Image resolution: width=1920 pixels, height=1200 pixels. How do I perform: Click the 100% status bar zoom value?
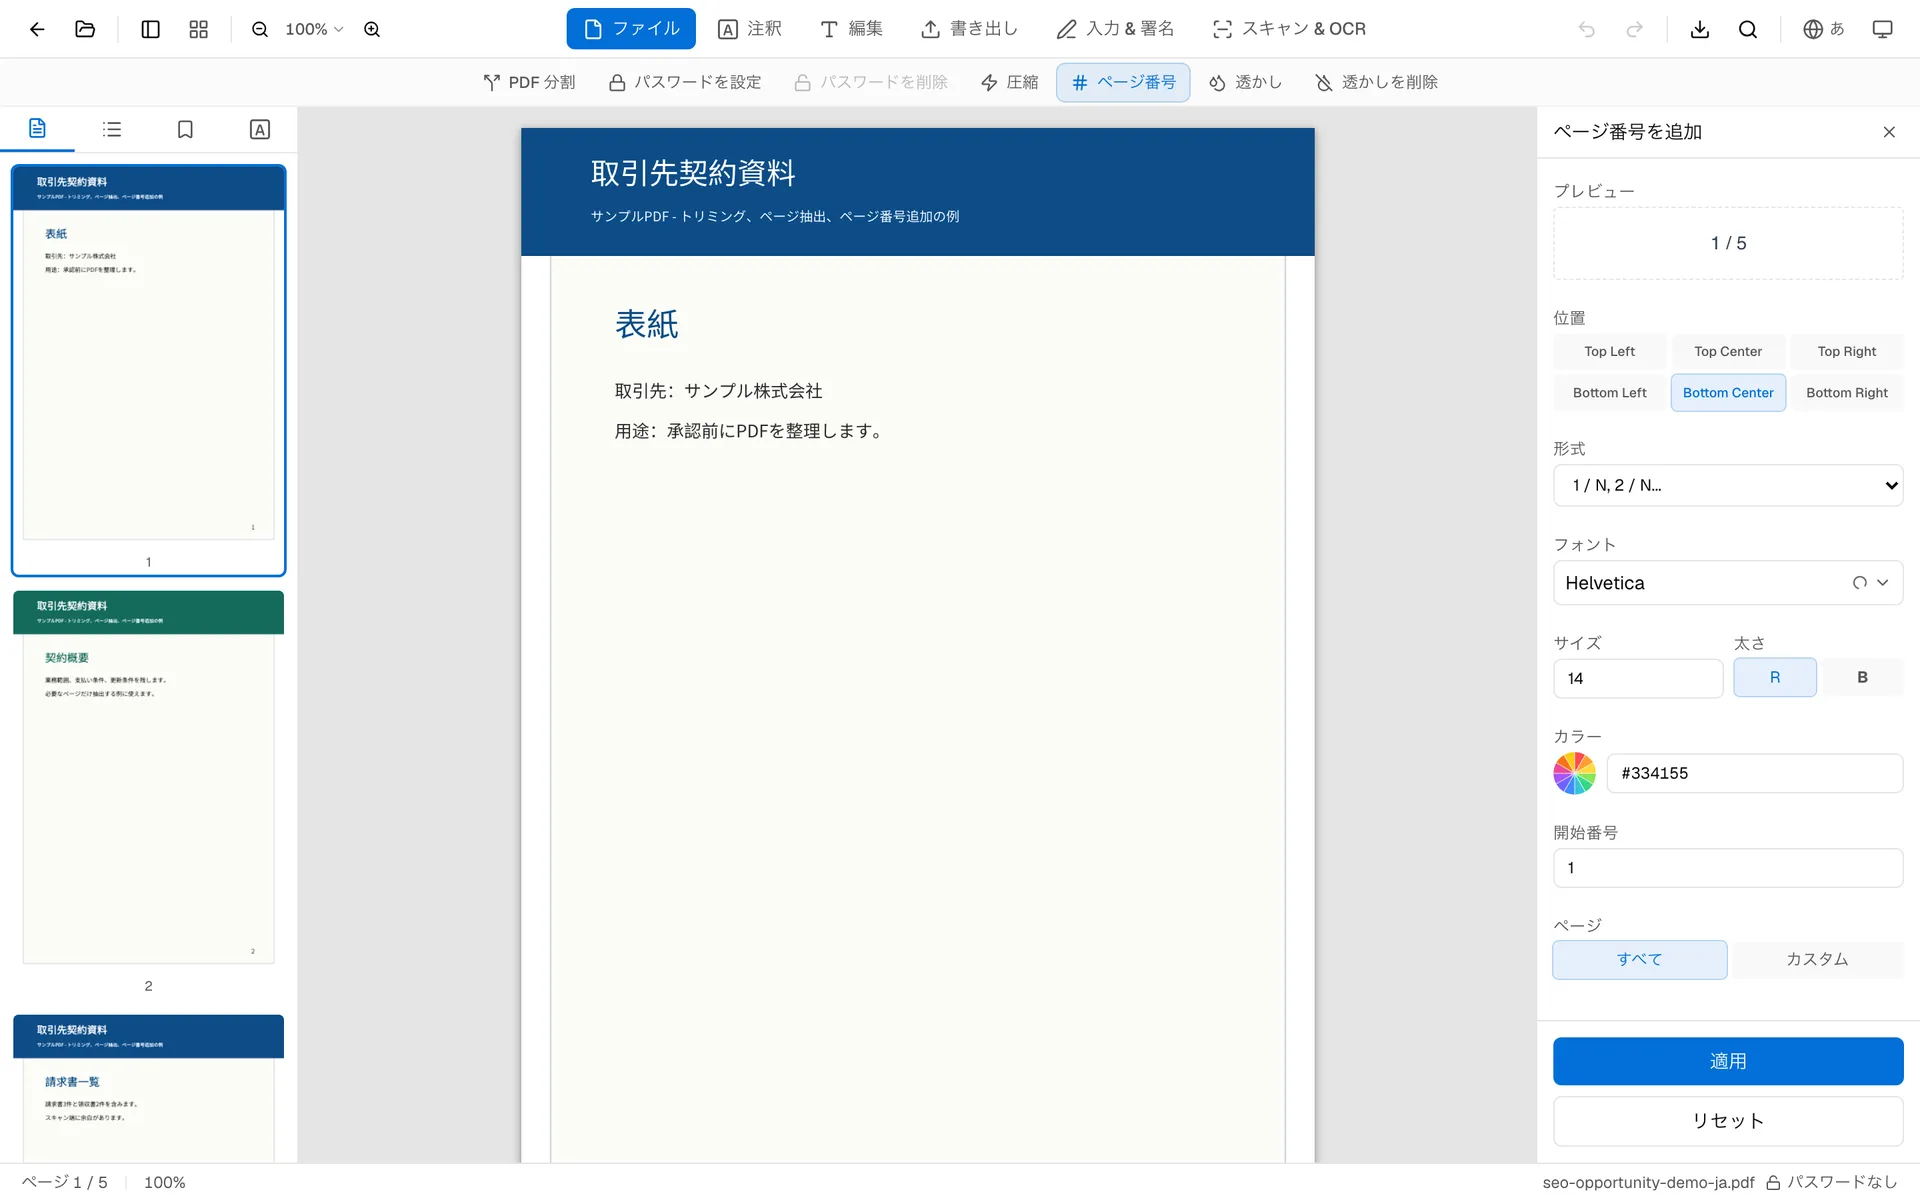point(165,1182)
